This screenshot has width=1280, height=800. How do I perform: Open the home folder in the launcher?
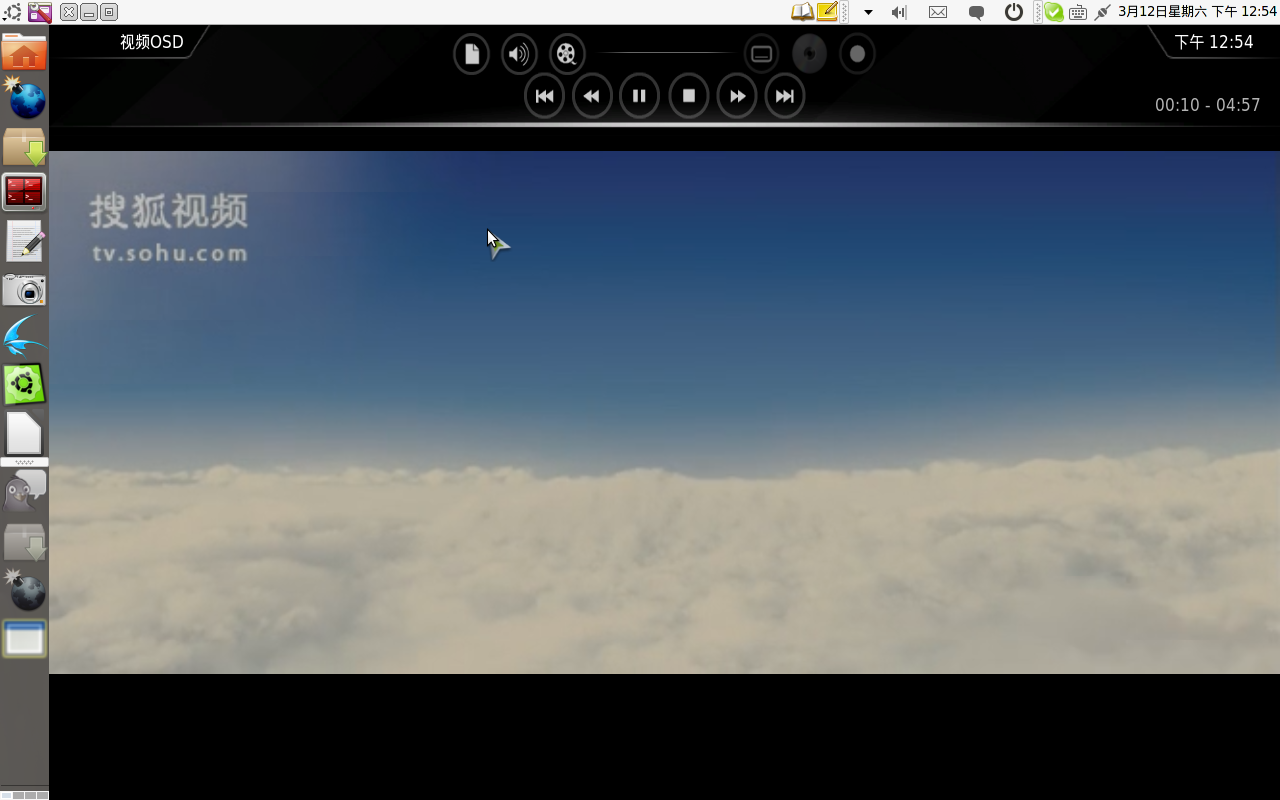24,51
